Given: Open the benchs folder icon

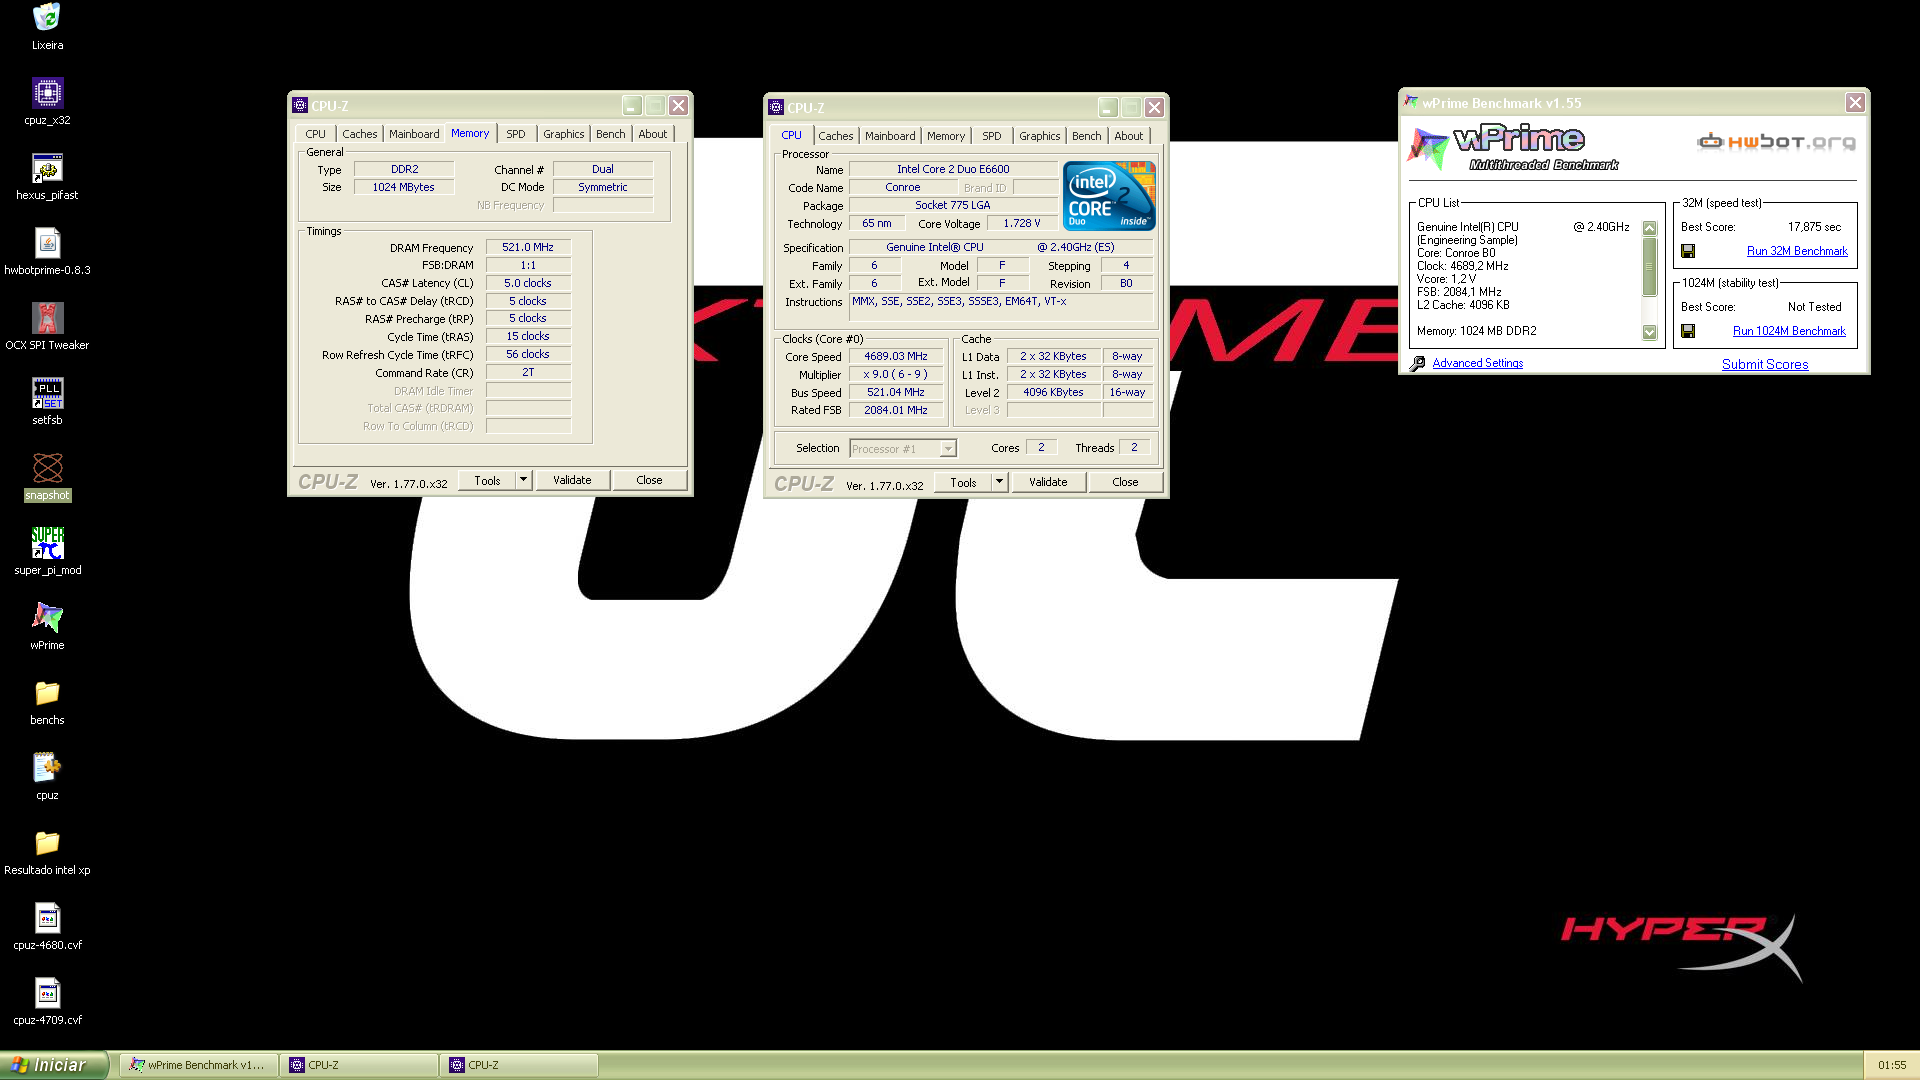Looking at the screenshot, I should [47, 693].
